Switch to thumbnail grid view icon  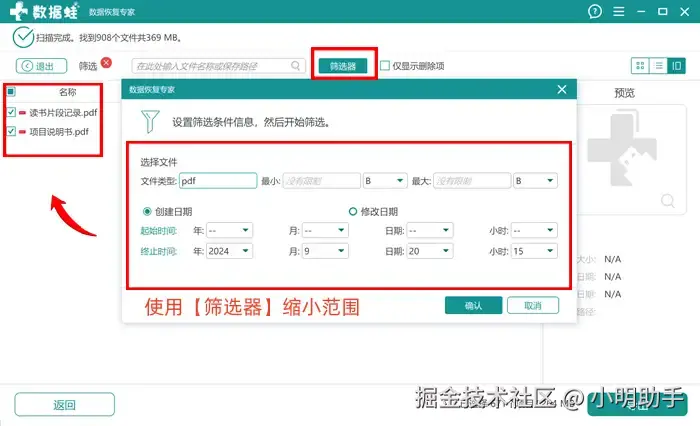click(x=640, y=66)
